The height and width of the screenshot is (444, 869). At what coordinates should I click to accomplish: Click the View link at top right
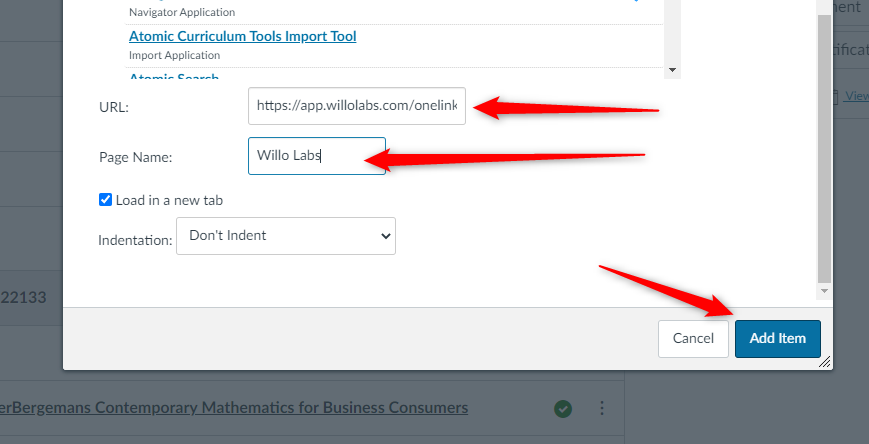[x=857, y=96]
